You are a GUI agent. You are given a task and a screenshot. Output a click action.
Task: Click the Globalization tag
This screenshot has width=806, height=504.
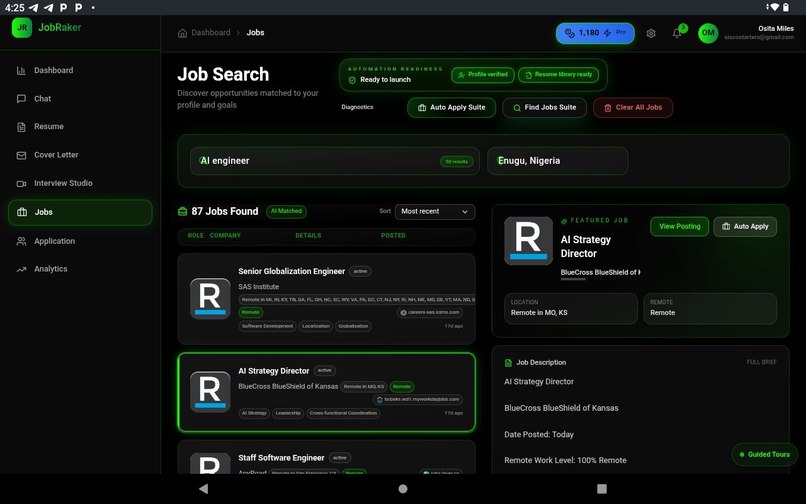(x=353, y=326)
